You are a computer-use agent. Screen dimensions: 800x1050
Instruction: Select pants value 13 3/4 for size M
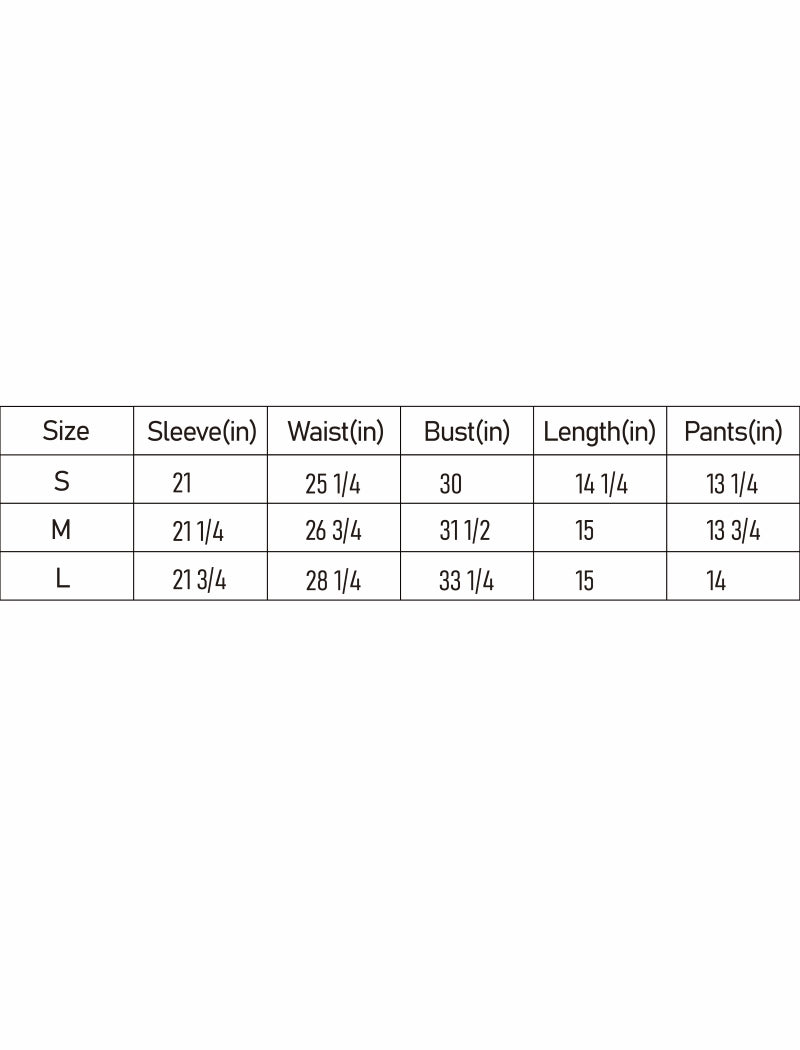point(733,532)
